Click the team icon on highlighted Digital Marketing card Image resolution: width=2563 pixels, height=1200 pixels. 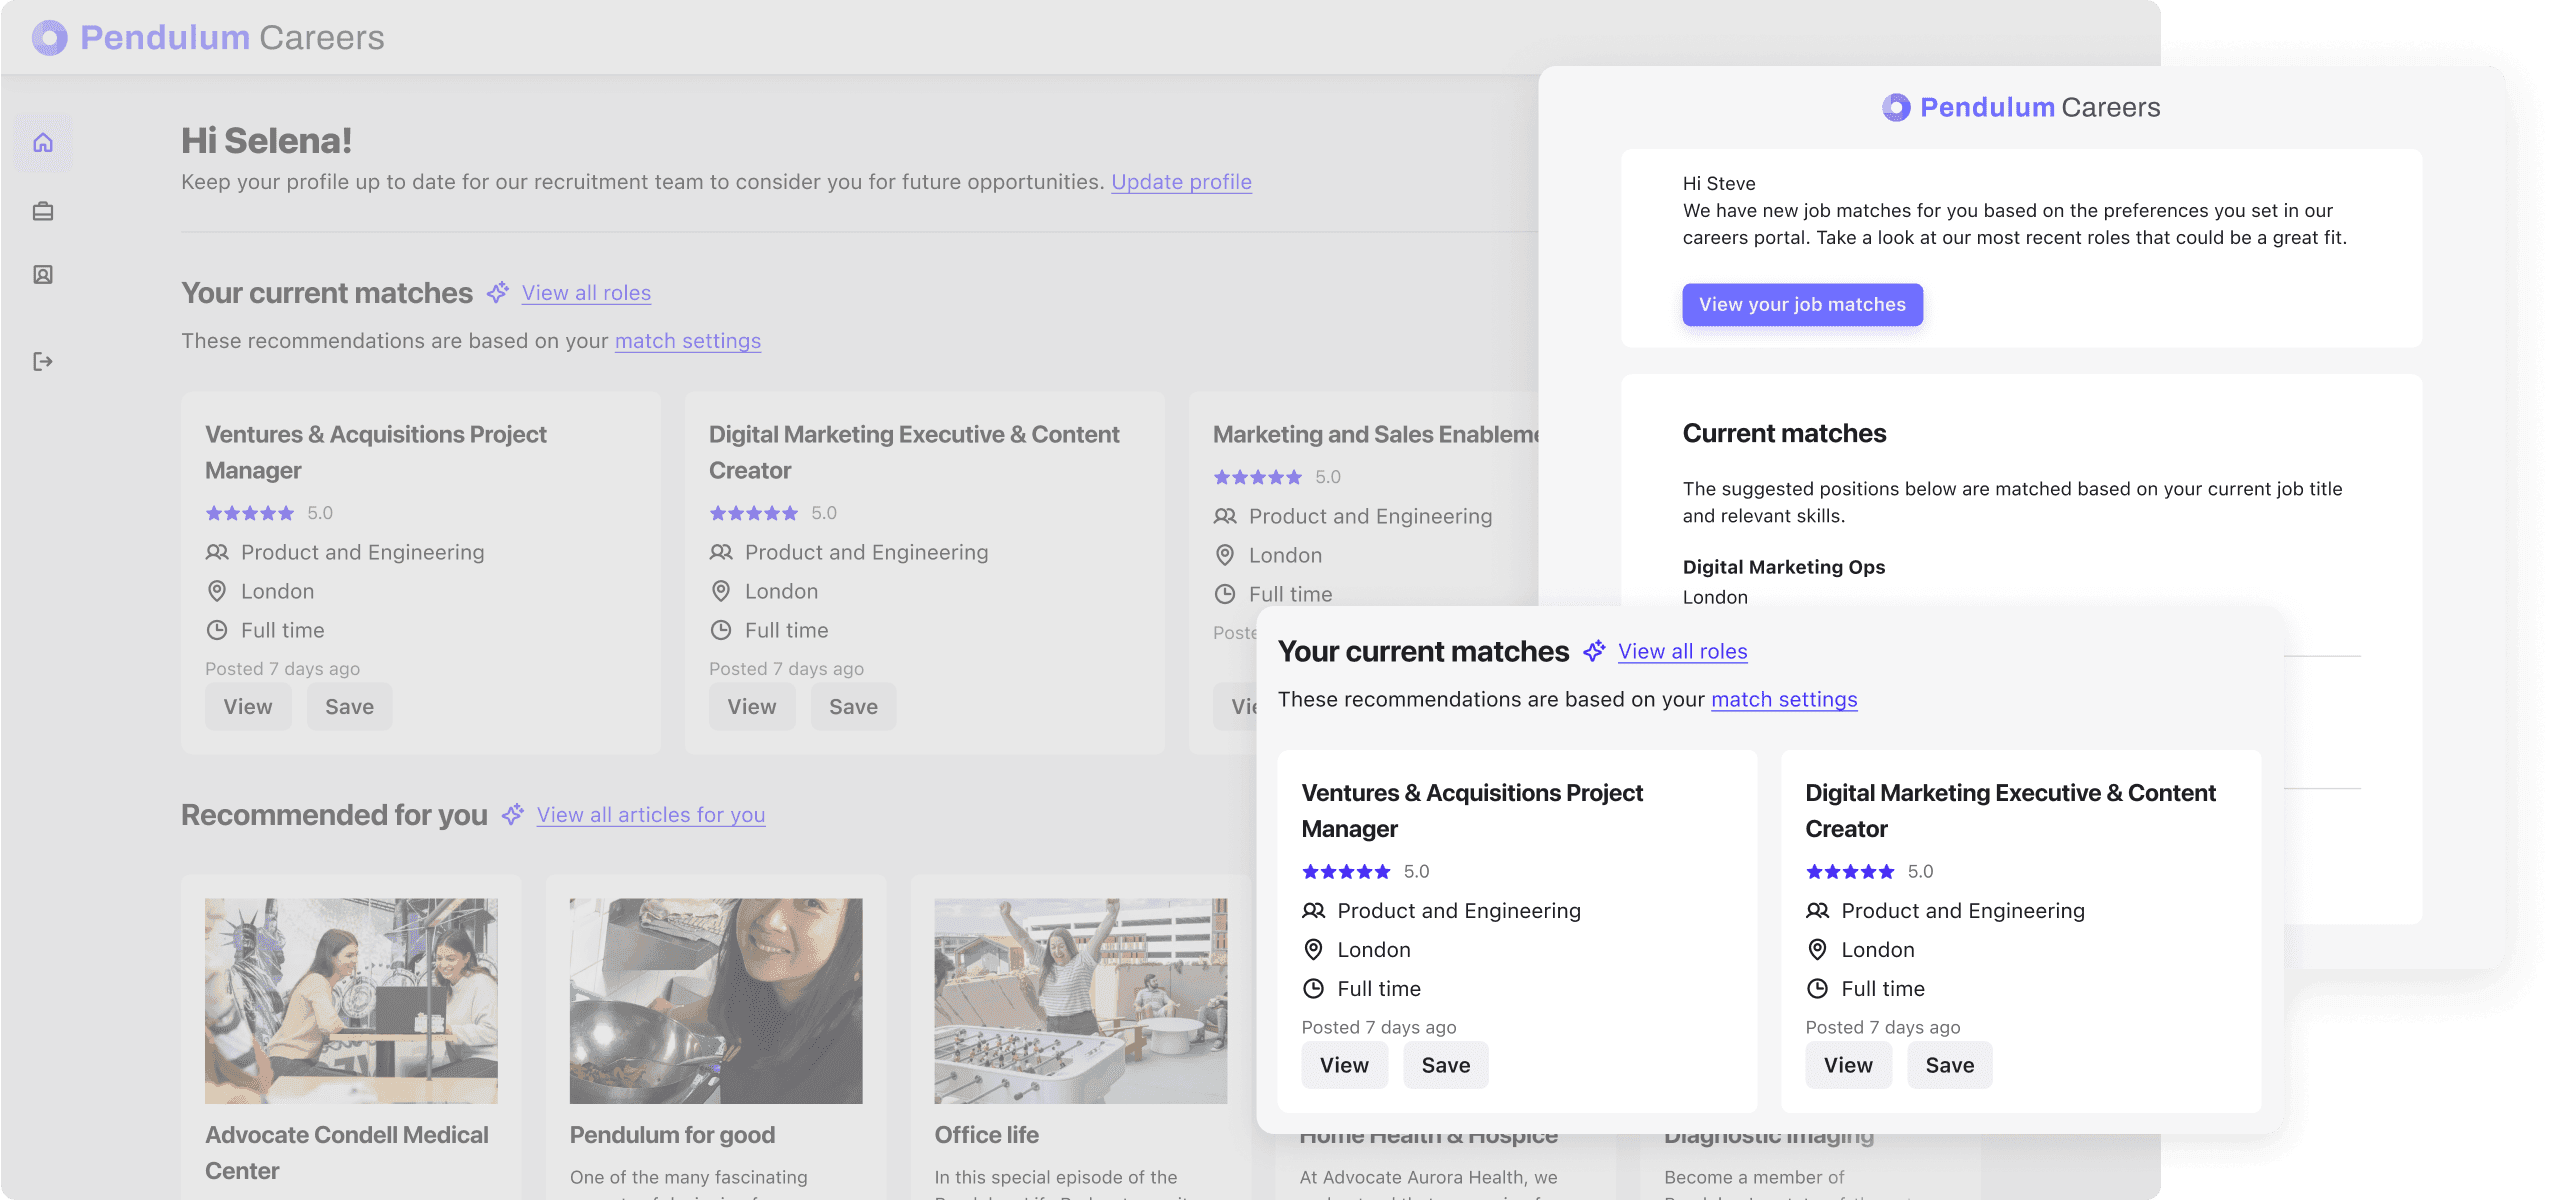[x=1817, y=911]
